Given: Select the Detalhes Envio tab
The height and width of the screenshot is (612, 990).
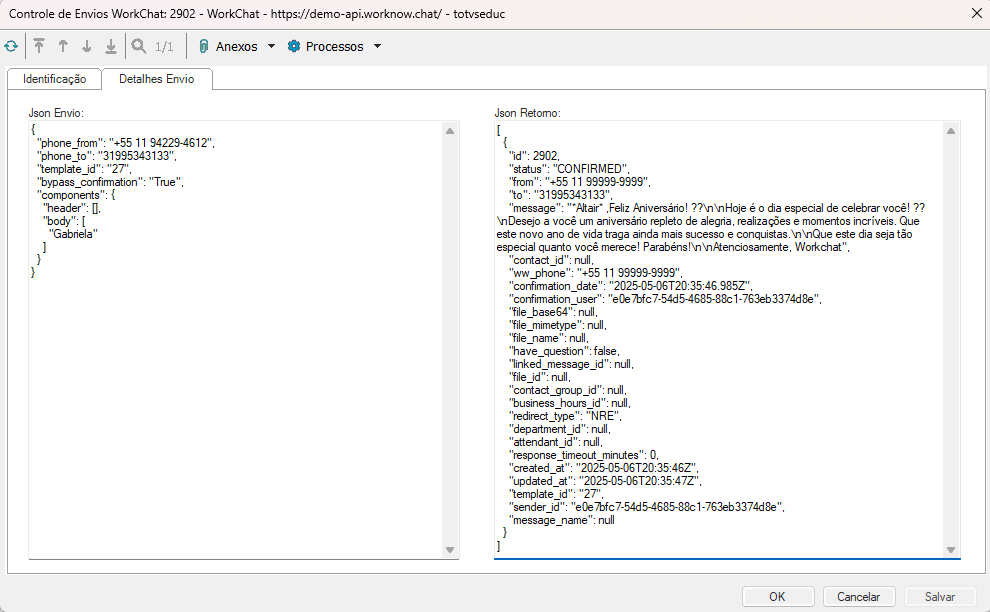Looking at the screenshot, I should [x=157, y=79].
